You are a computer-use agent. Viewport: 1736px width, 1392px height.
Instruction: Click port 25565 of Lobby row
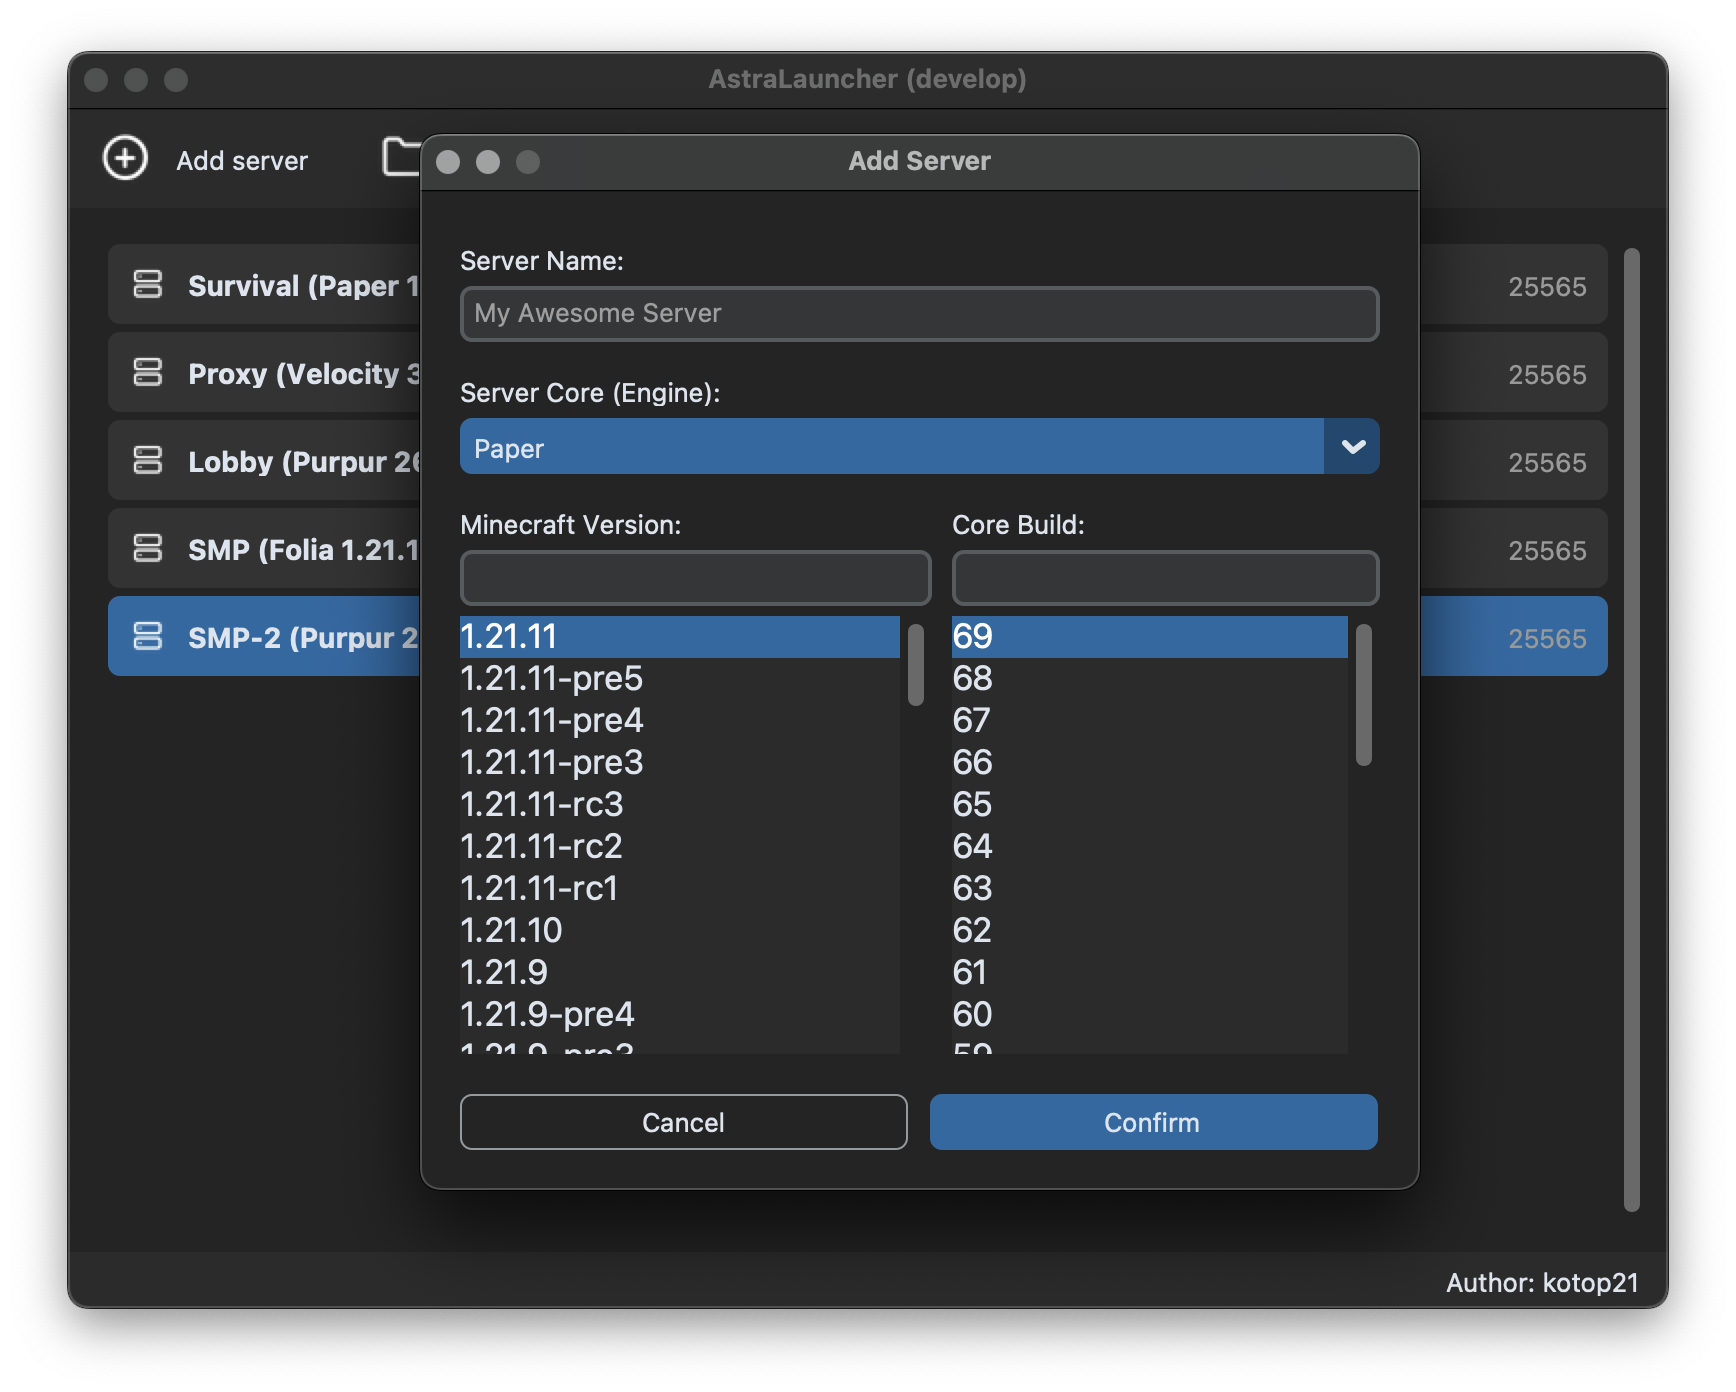(1547, 463)
